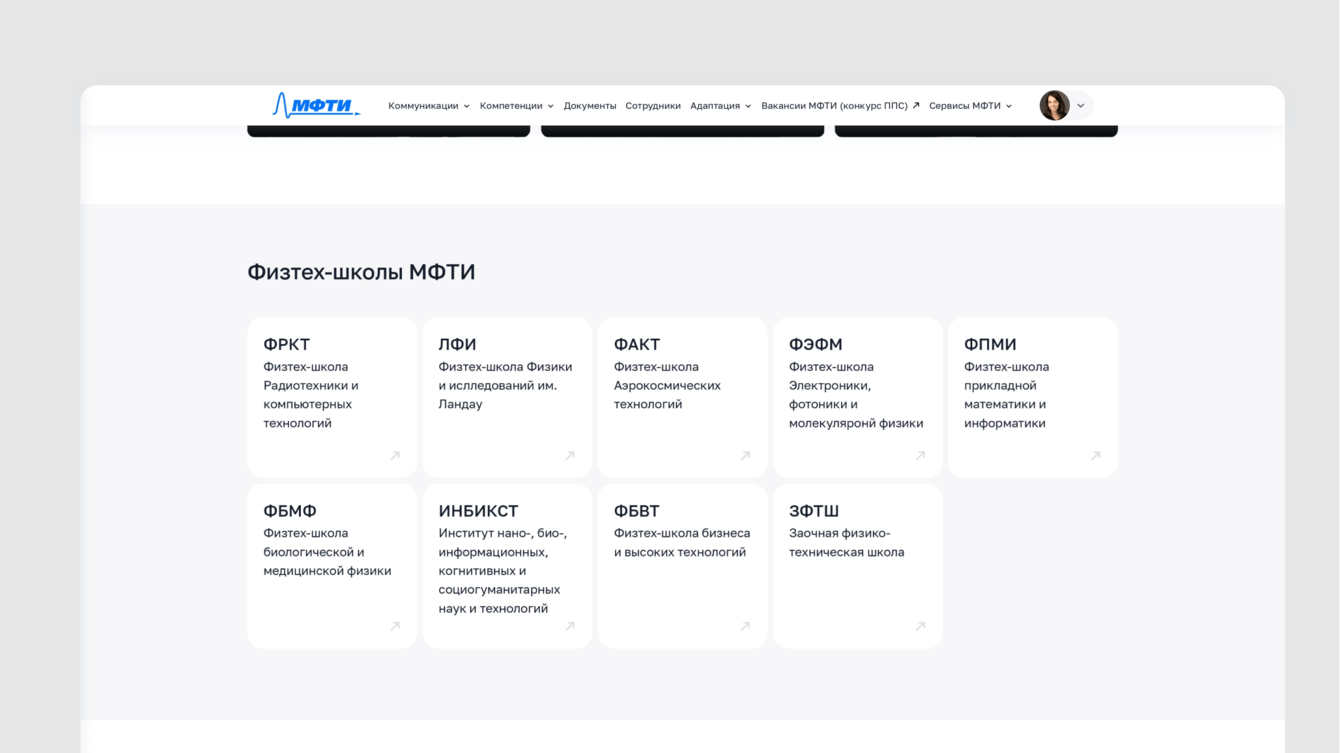This screenshot has height=753, width=1340.
Task: Click the arrow icon on ФБМФ card
Action: (395, 627)
